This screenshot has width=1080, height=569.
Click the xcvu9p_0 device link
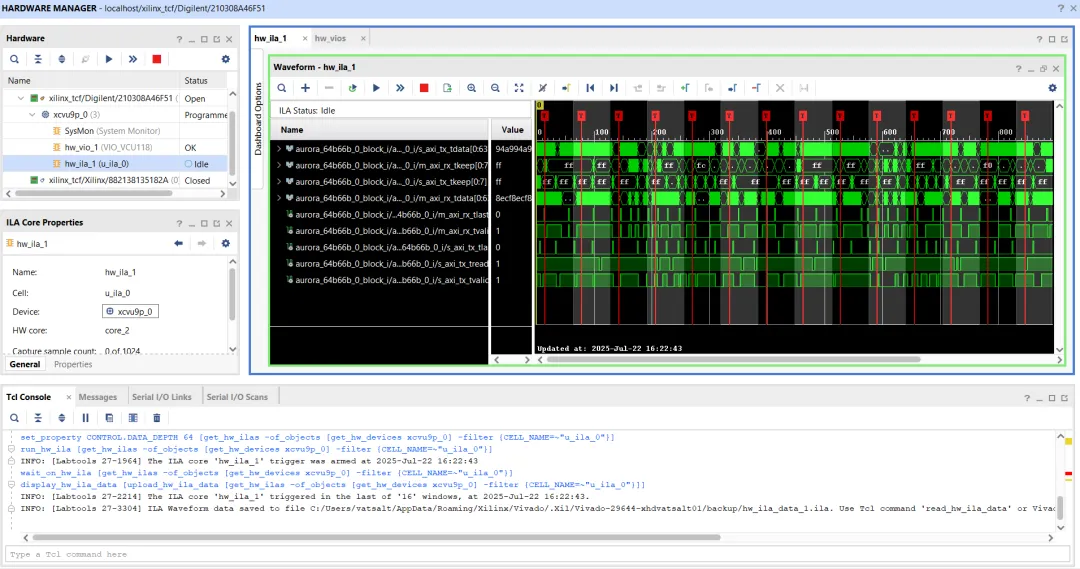pyautogui.click(x=135, y=312)
